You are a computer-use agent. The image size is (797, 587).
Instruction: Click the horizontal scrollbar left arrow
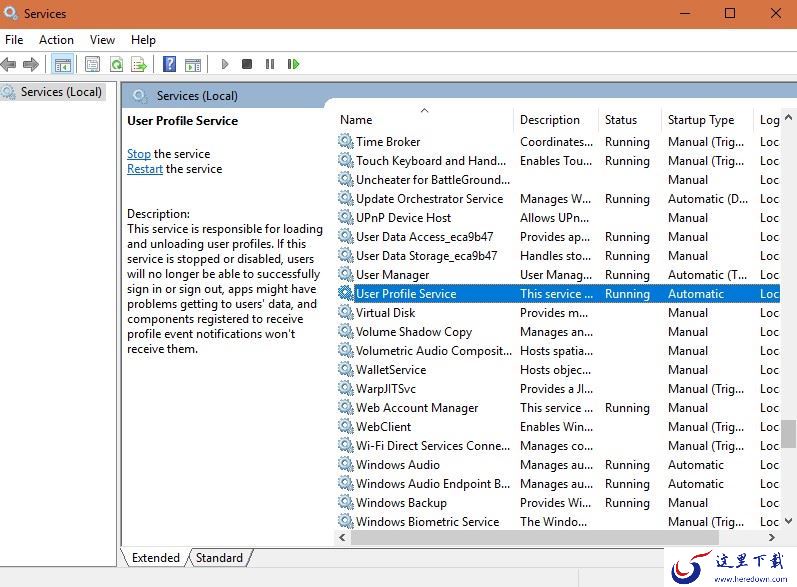pos(342,537)
